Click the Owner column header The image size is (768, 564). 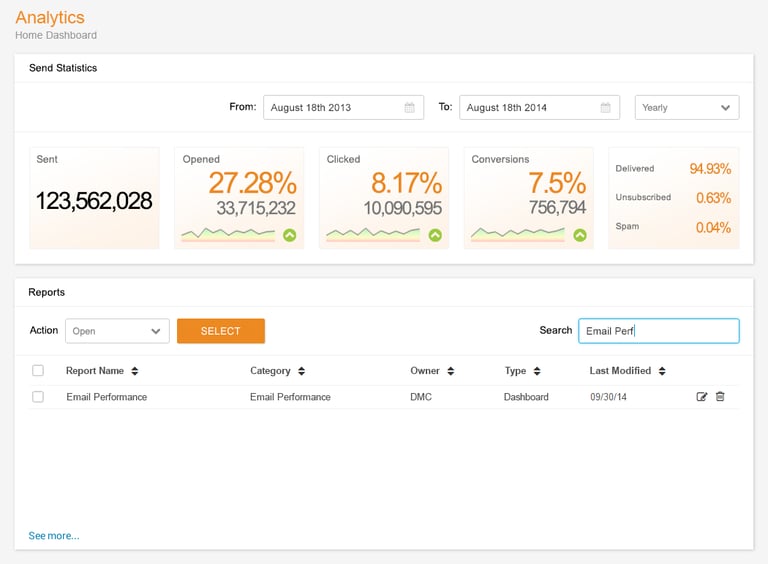pos(425,371)
